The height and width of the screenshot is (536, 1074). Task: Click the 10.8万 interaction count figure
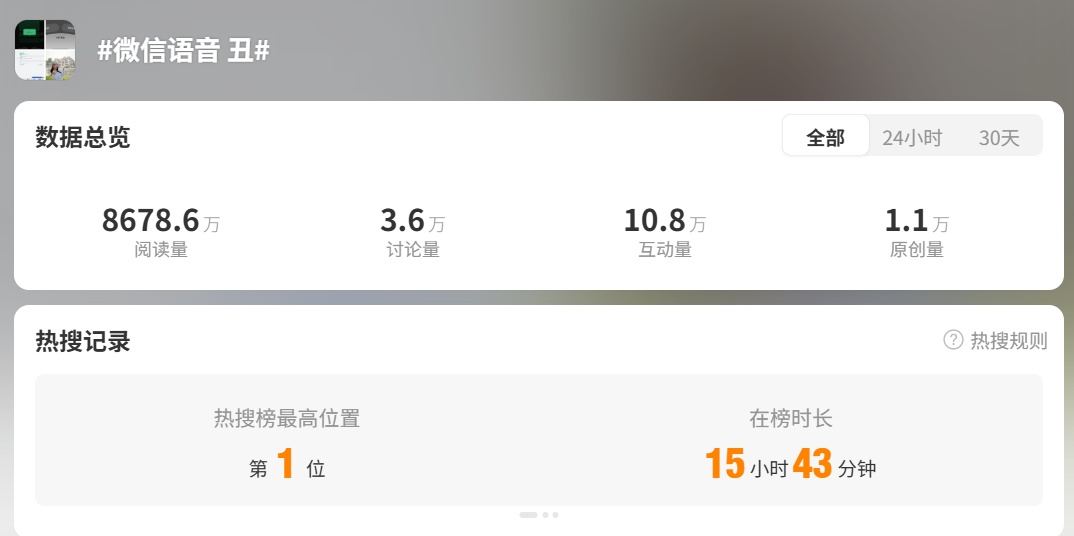tap(664, 221)
